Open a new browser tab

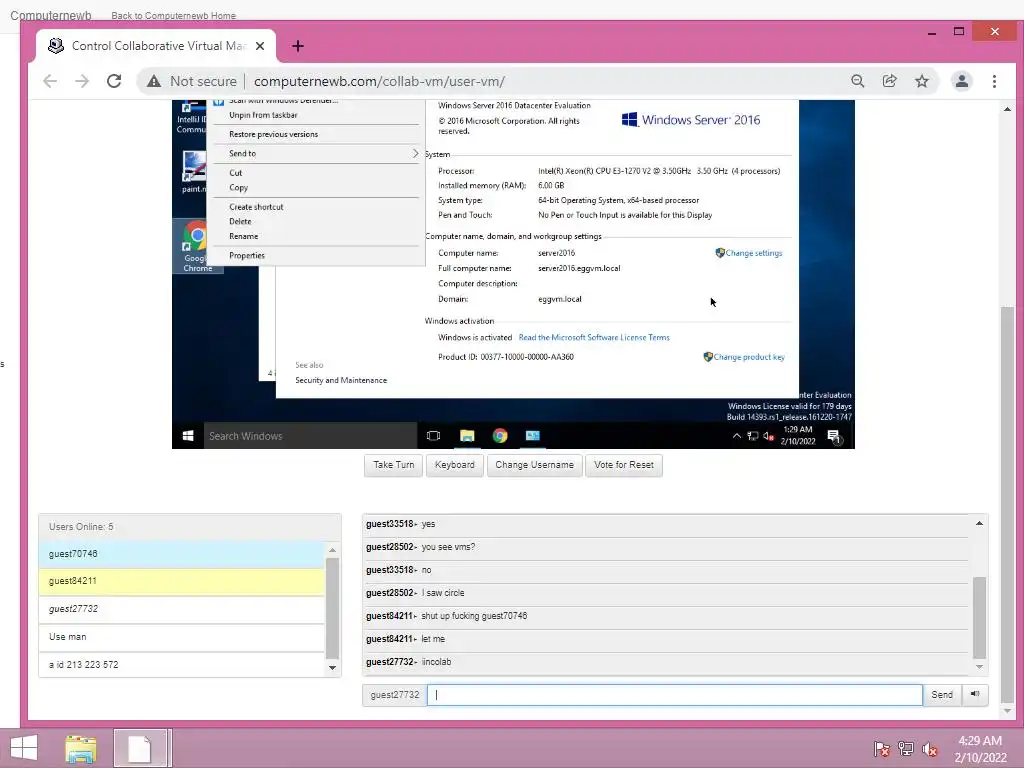pos(298,46)
